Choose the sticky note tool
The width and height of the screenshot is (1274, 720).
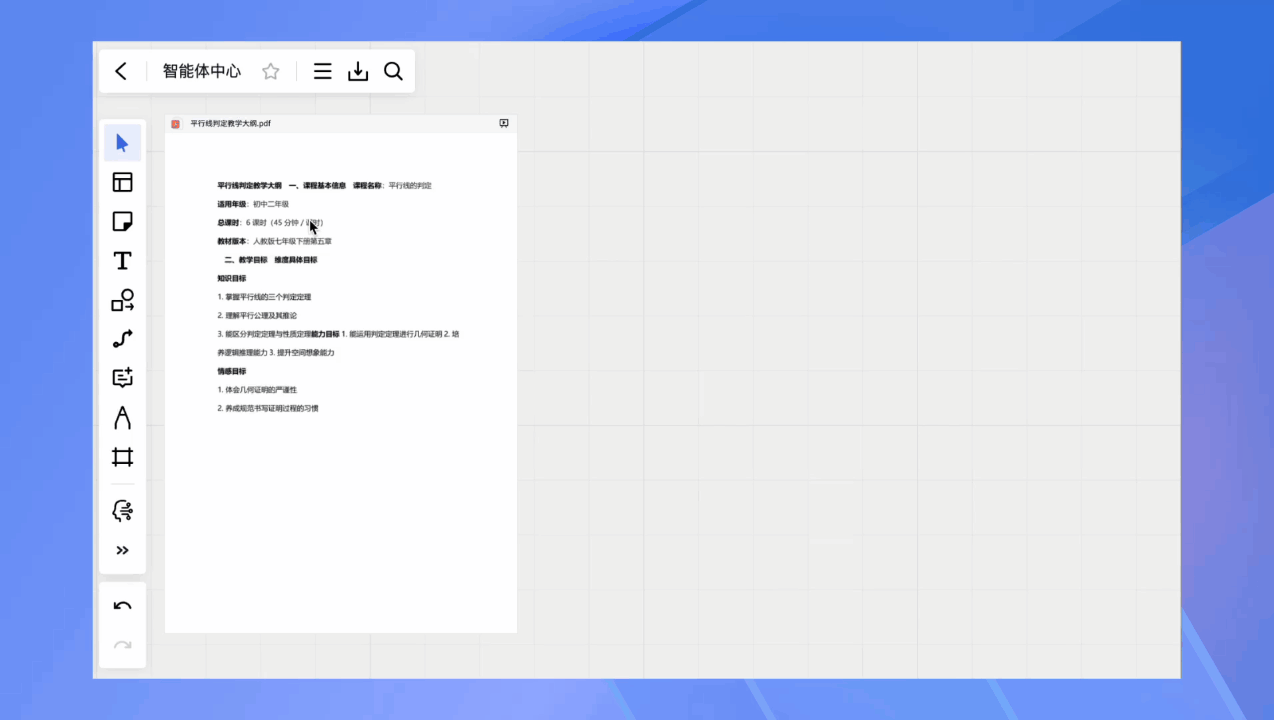[x=122, y=221]
